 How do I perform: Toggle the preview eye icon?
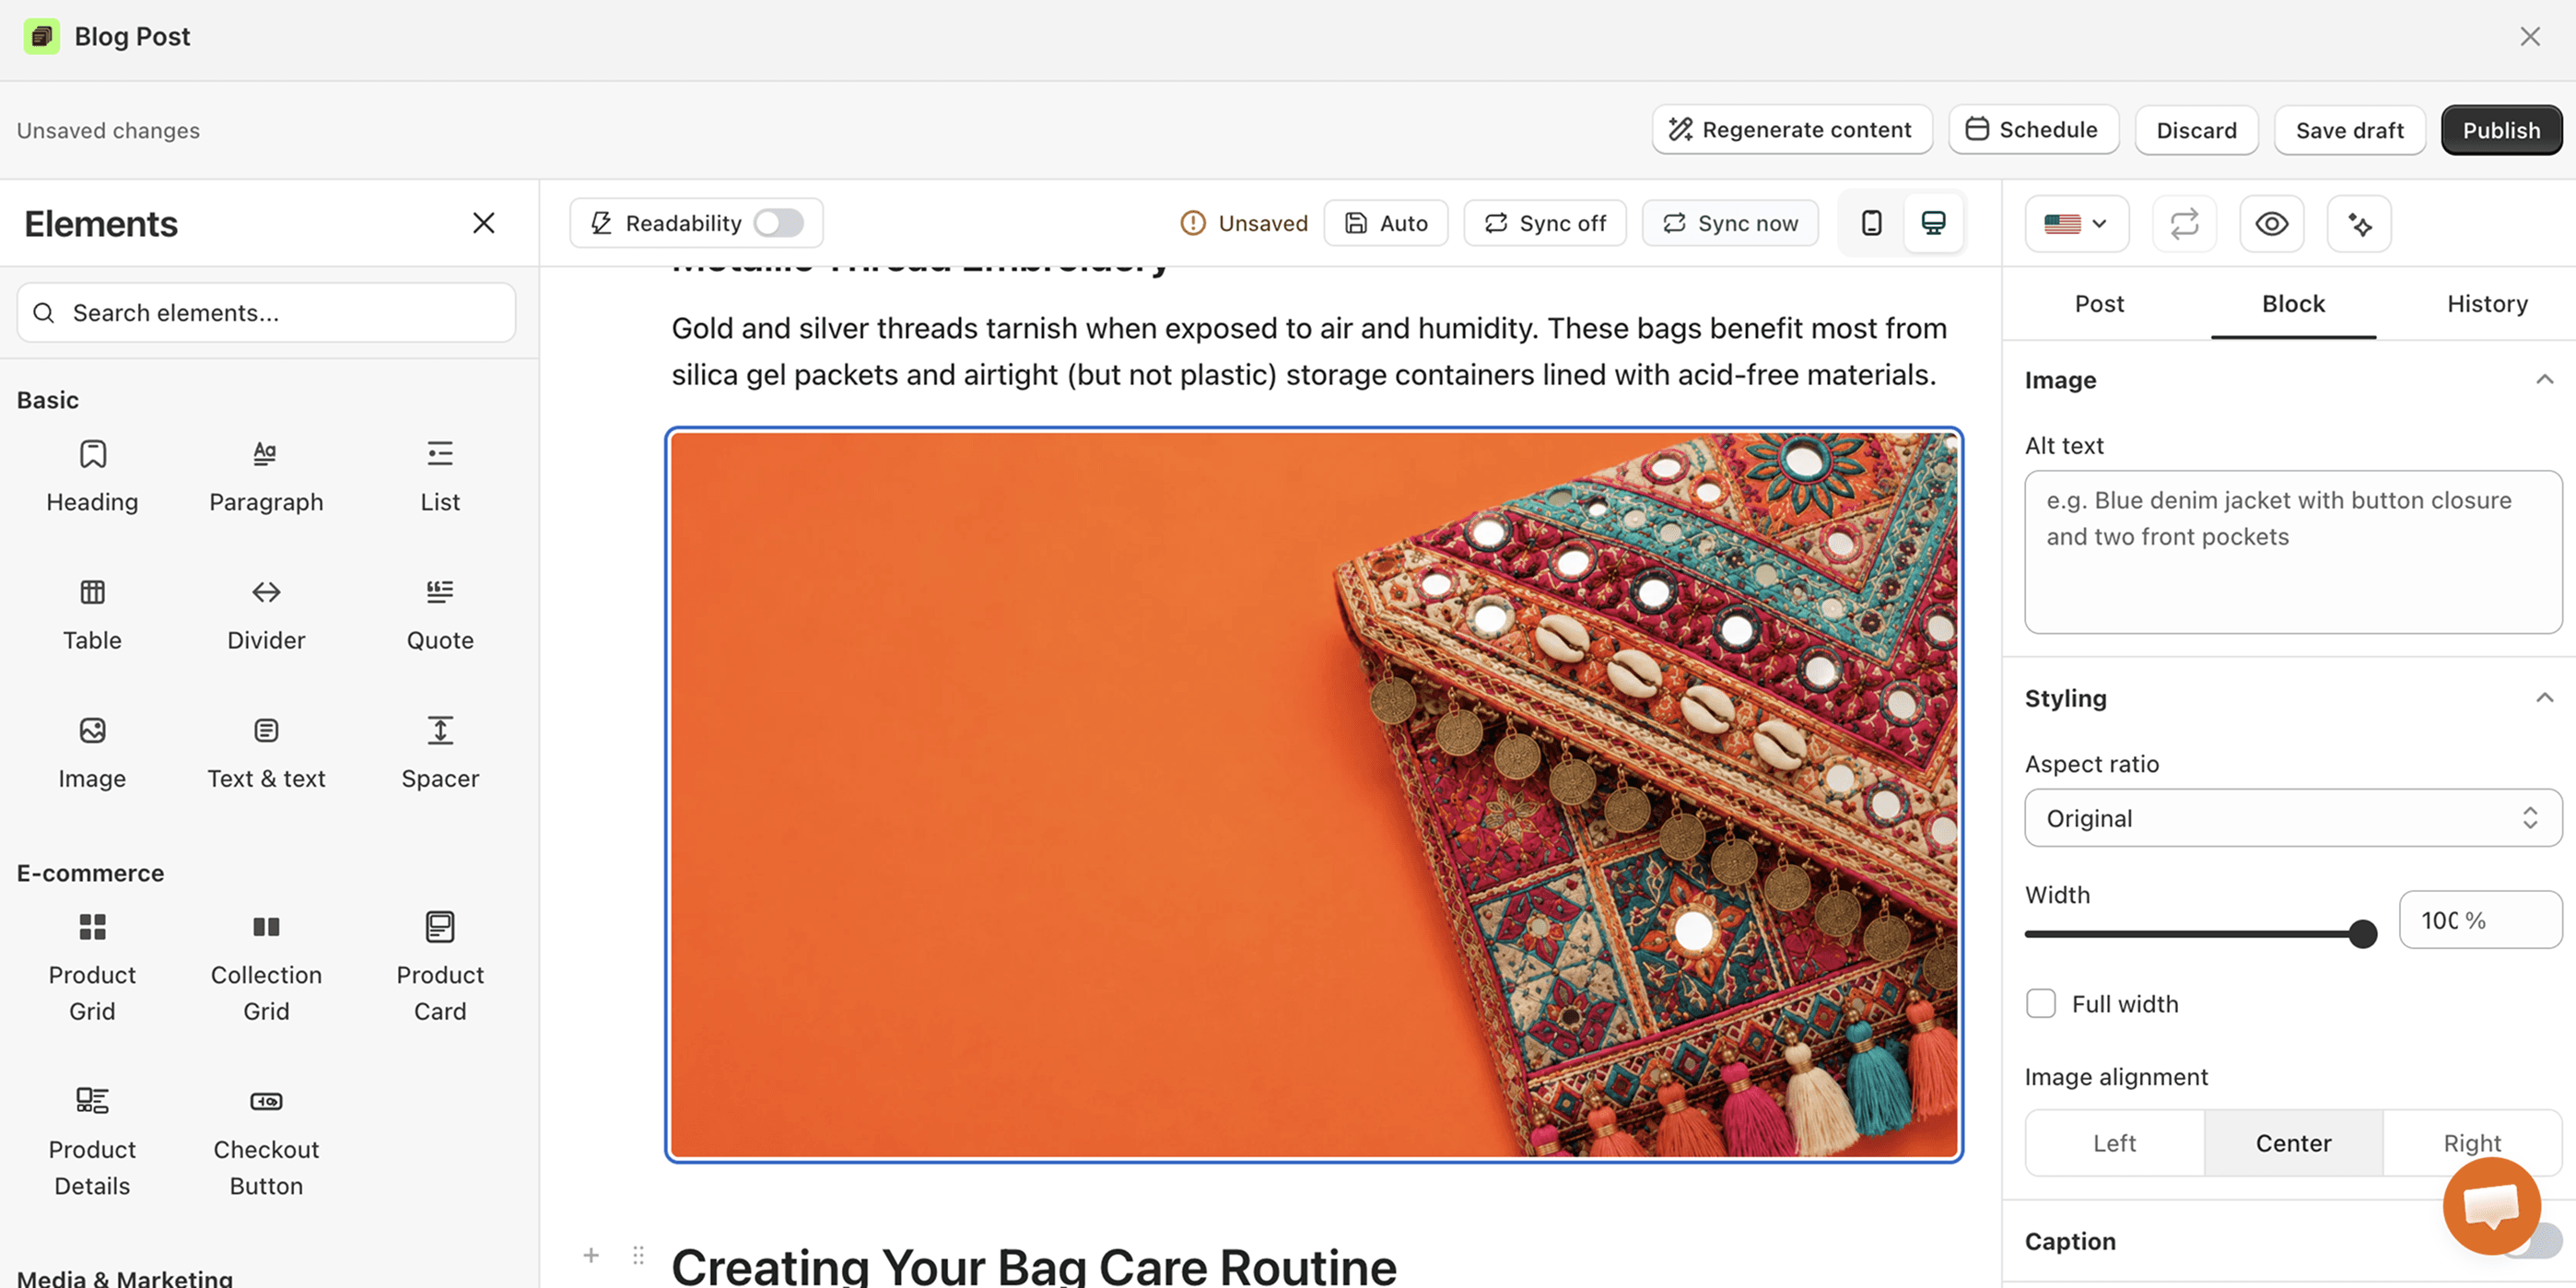(2271, 223)
